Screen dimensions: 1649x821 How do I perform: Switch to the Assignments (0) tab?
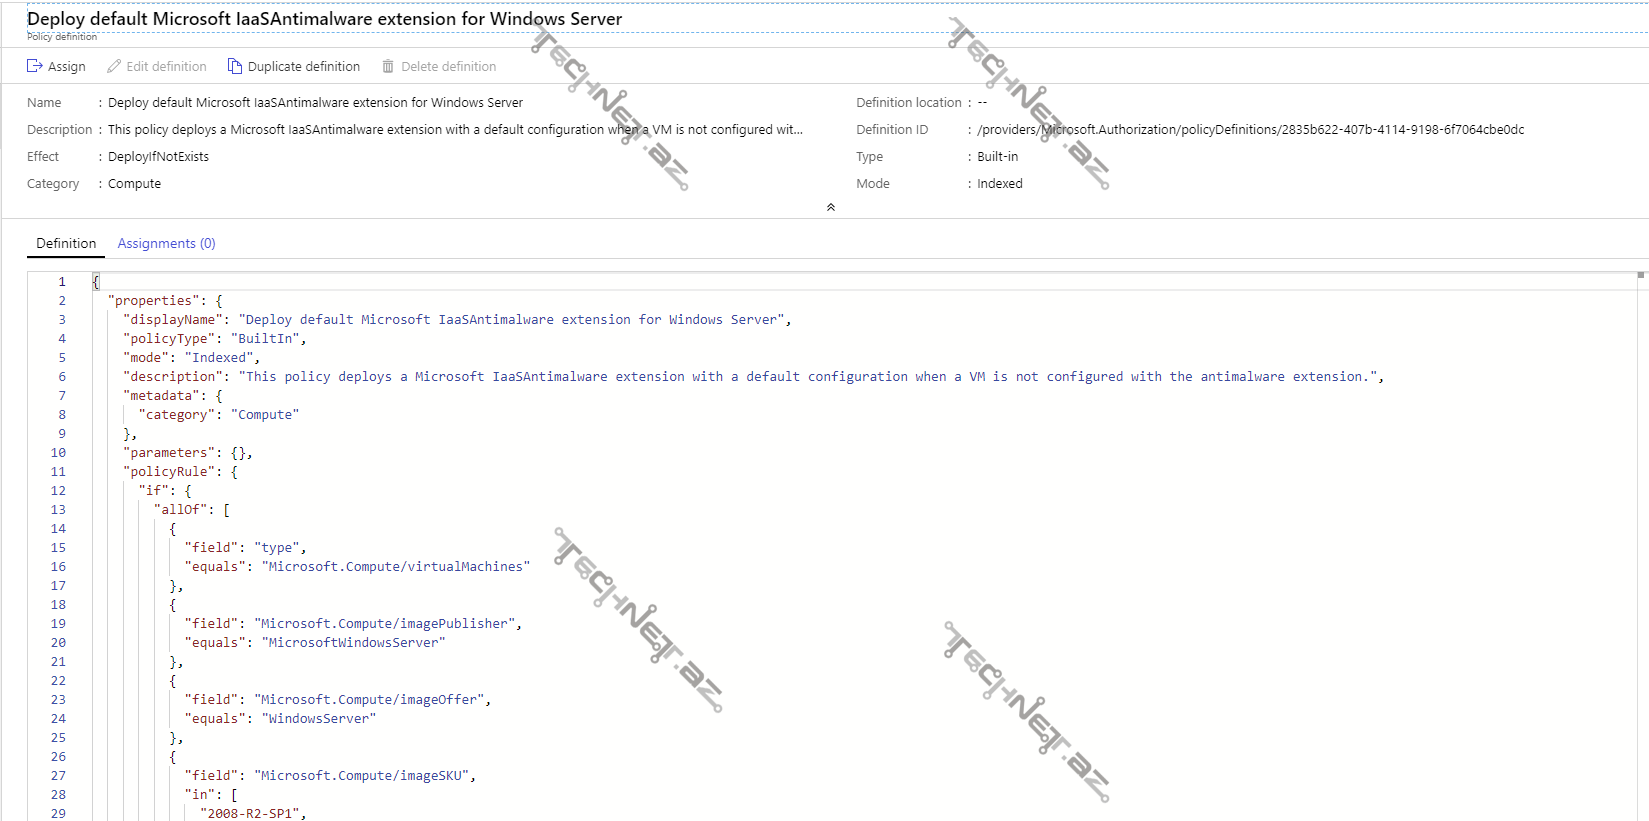(166, 243)
